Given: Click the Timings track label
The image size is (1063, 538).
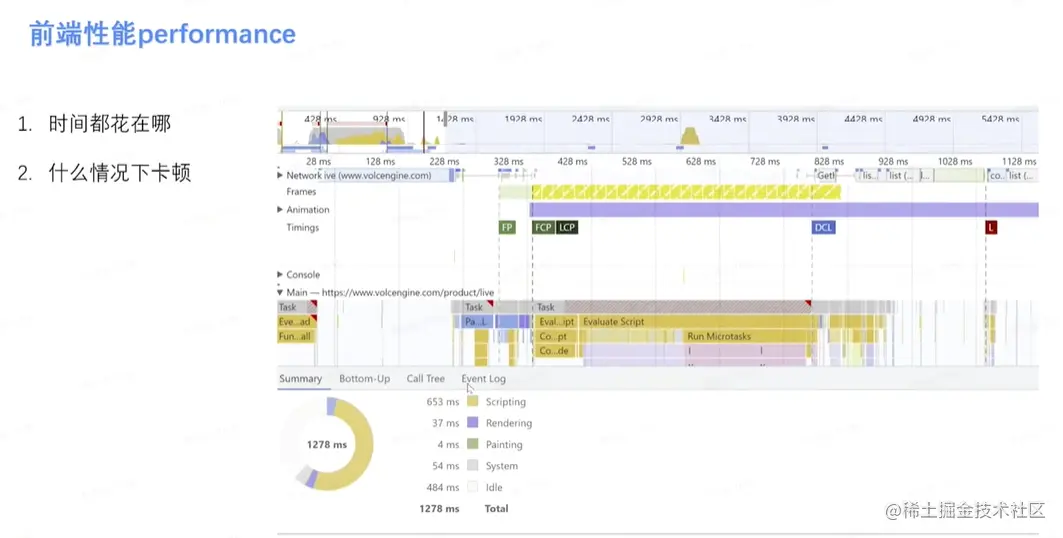Looking at the screenshot, I should pos(302,228).
